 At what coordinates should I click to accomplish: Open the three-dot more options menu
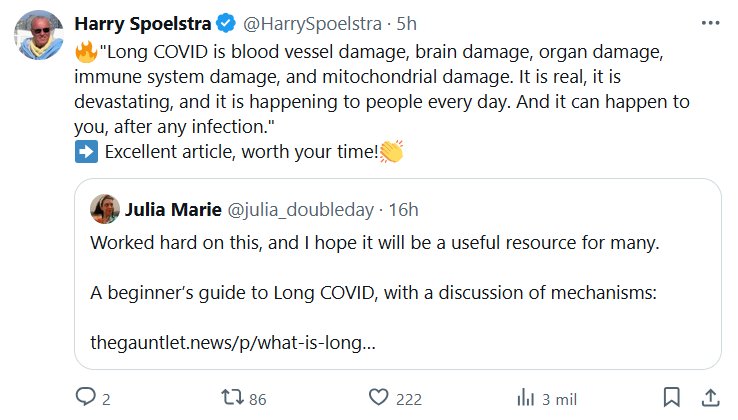pyautogui.click(x=708, y=21)
